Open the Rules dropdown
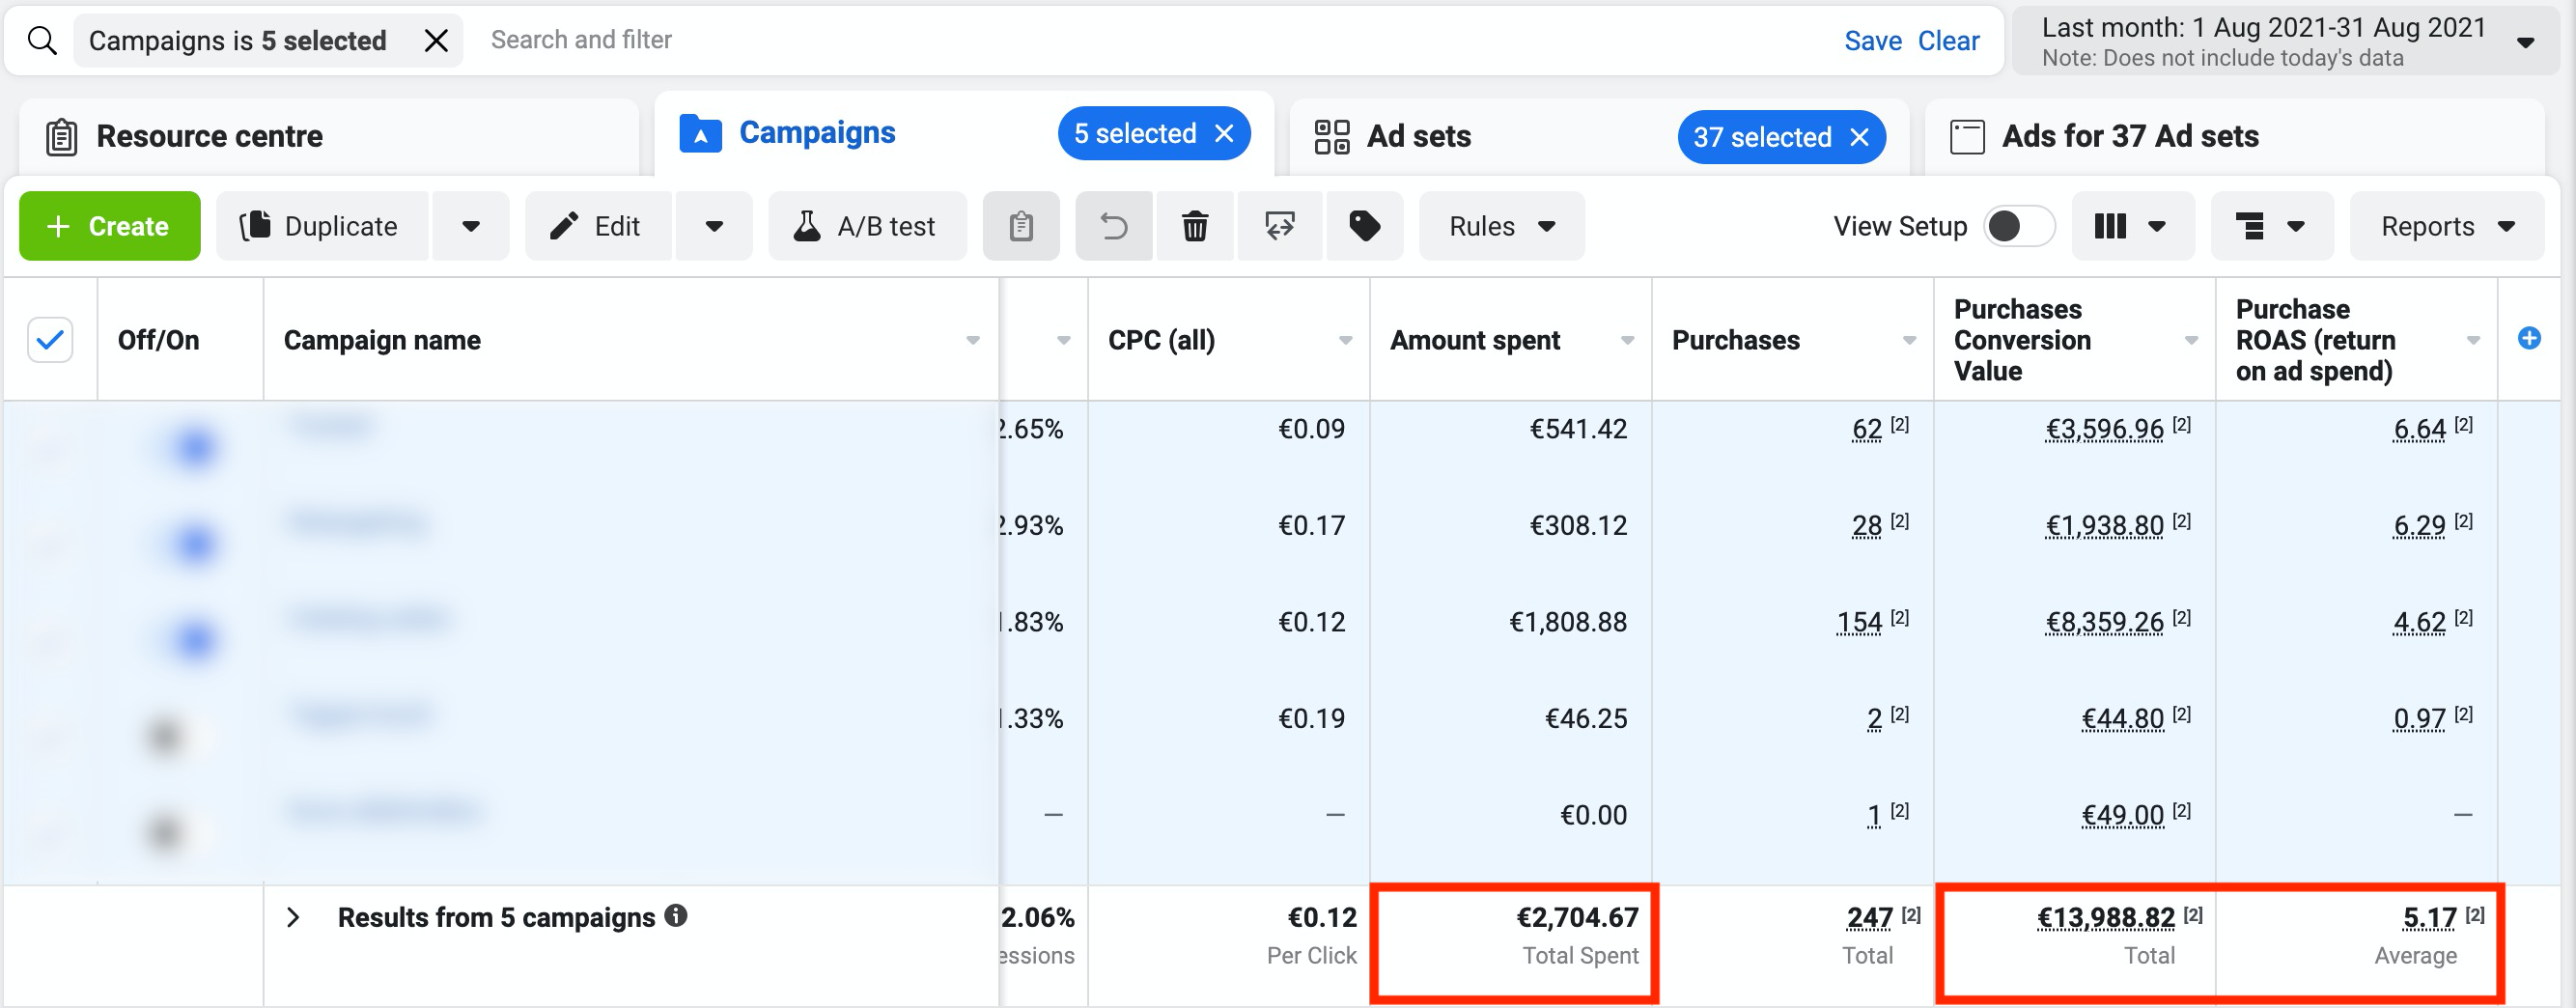This screenshot has width=2576, height=1008. click(1501, 226)
